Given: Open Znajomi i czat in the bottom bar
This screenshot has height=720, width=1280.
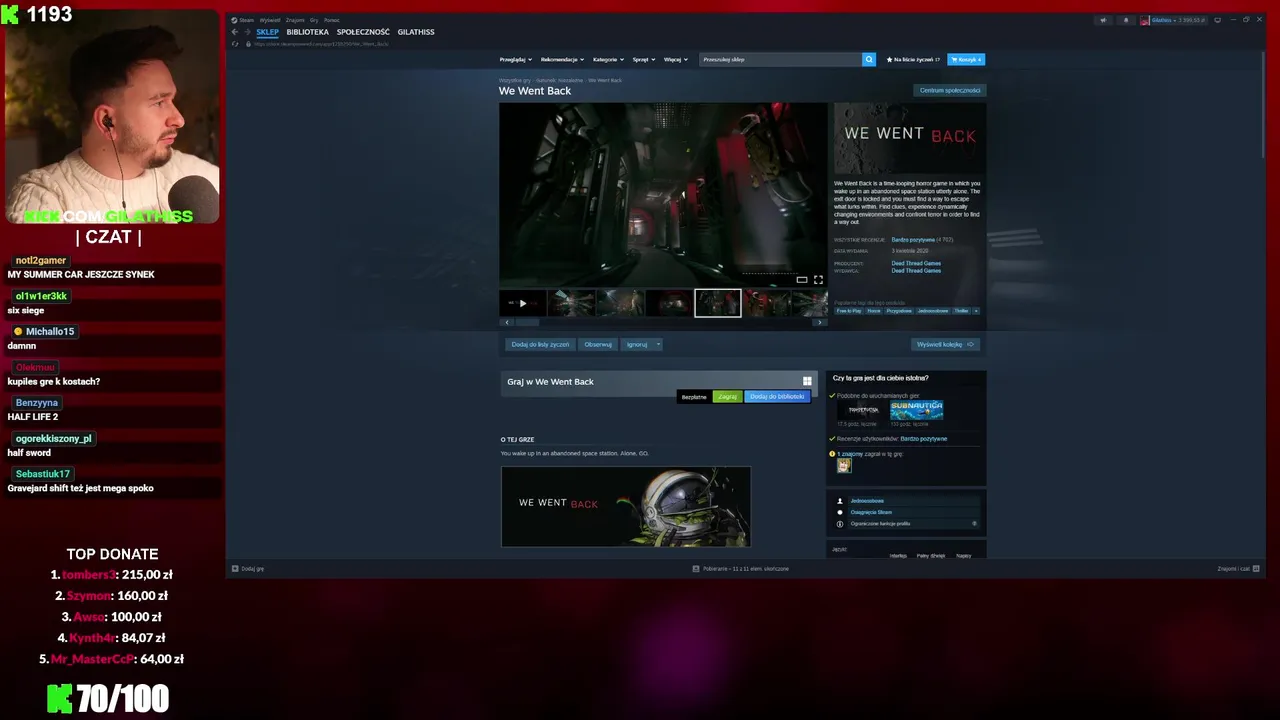Looking at the screenshot, I should pos(1238,568).
